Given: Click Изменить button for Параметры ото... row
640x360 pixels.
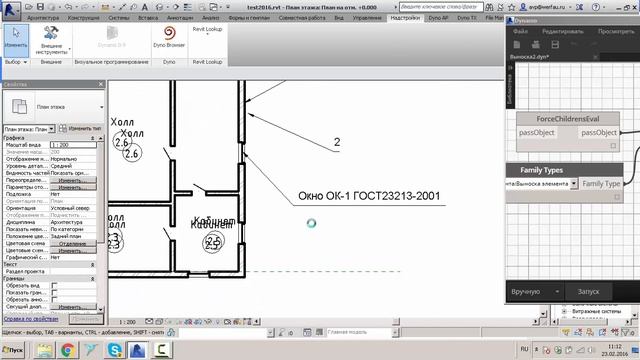Looking at the screenshot, I should tap(73, 187).
